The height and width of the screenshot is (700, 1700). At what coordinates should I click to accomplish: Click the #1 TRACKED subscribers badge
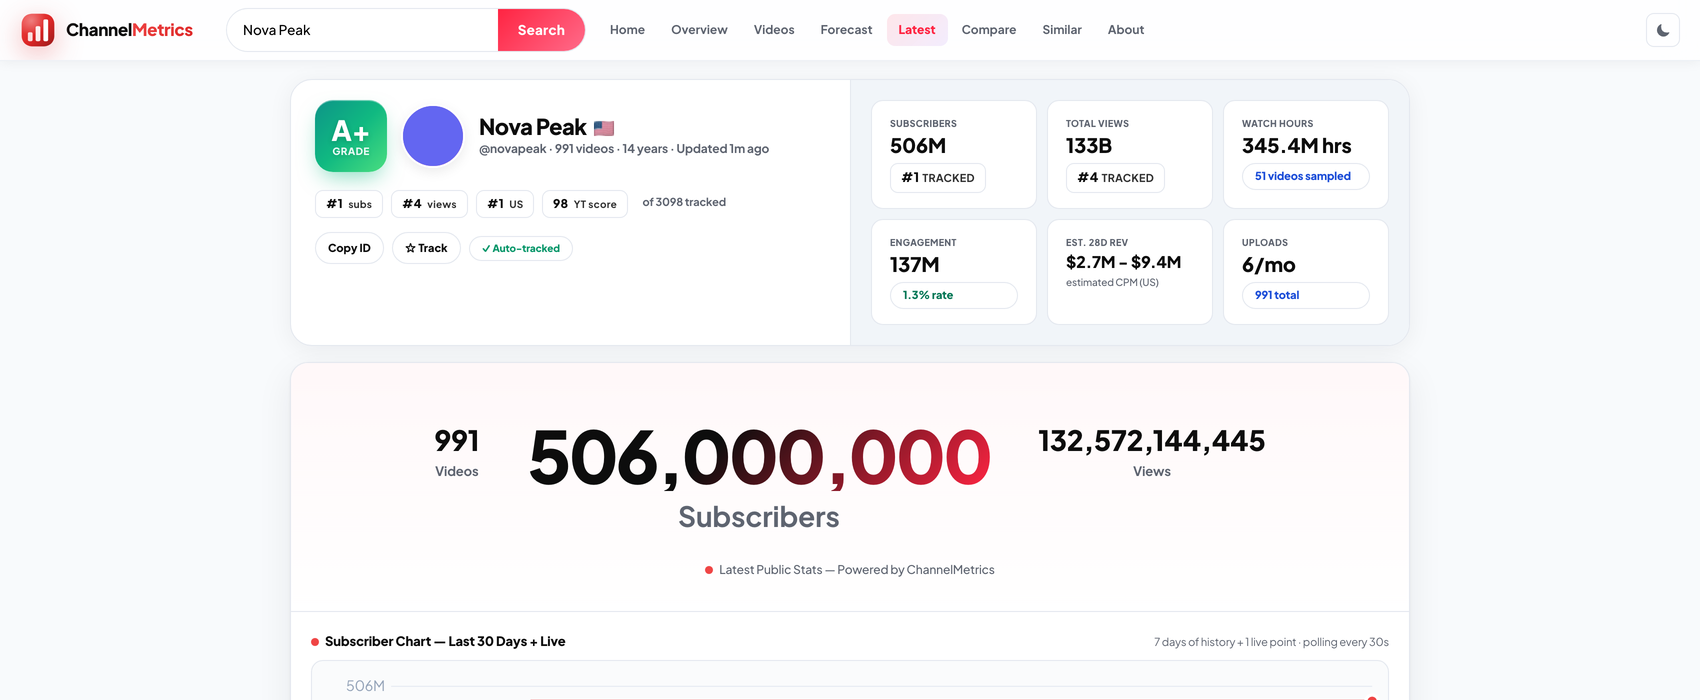938,178
